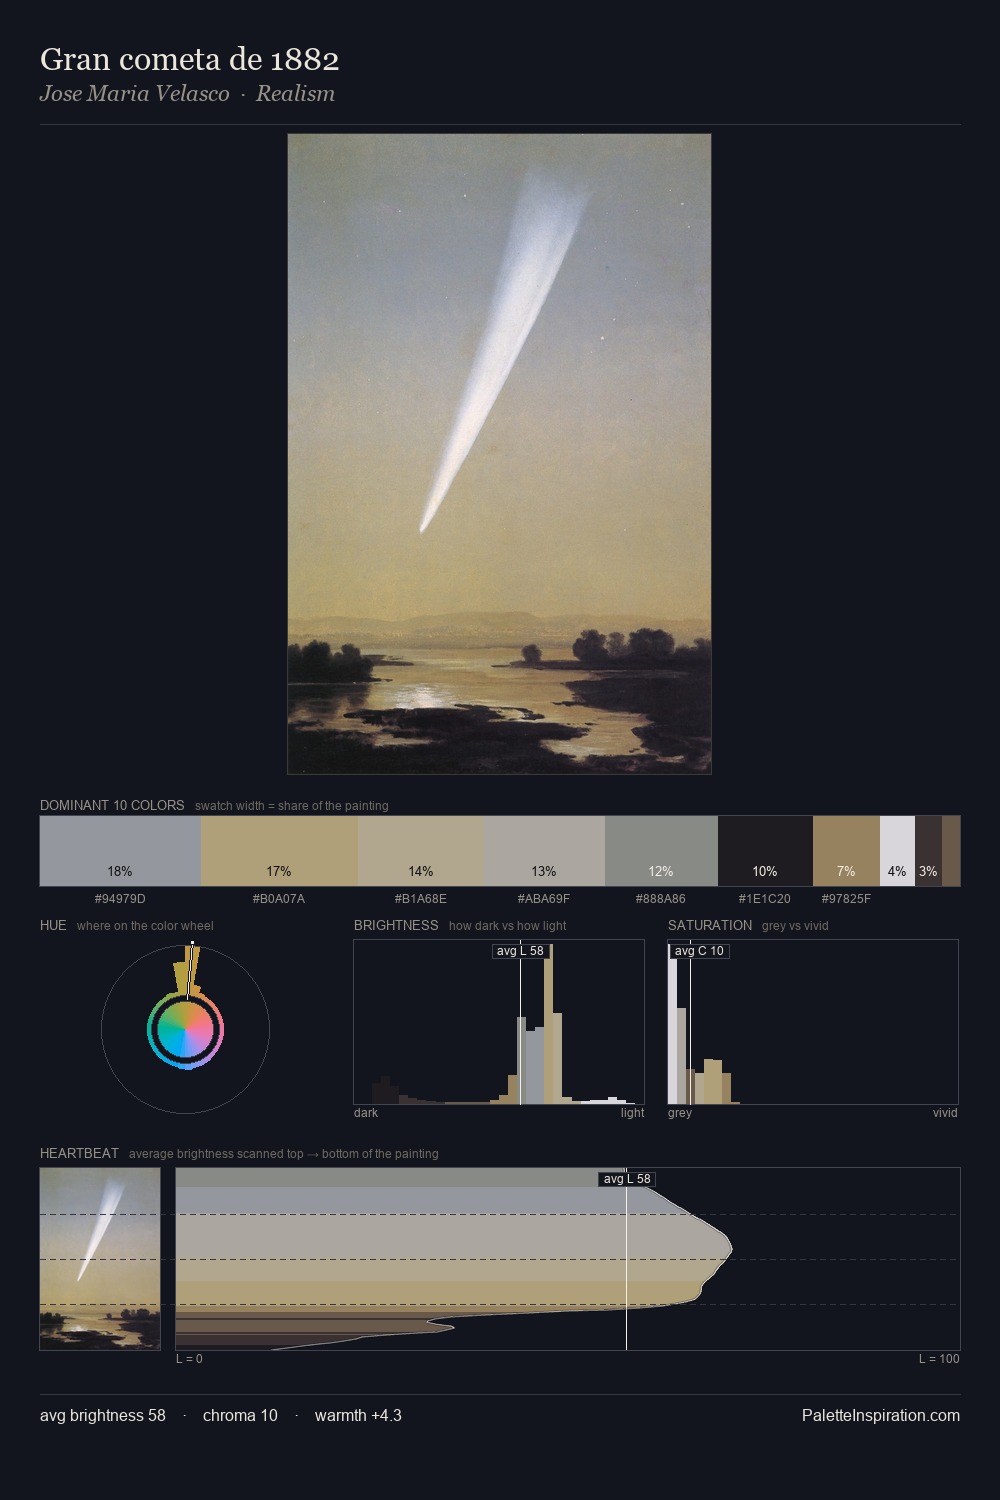
Task: Click the 'chroma 10' footer stat
Action: point(240,1415)
